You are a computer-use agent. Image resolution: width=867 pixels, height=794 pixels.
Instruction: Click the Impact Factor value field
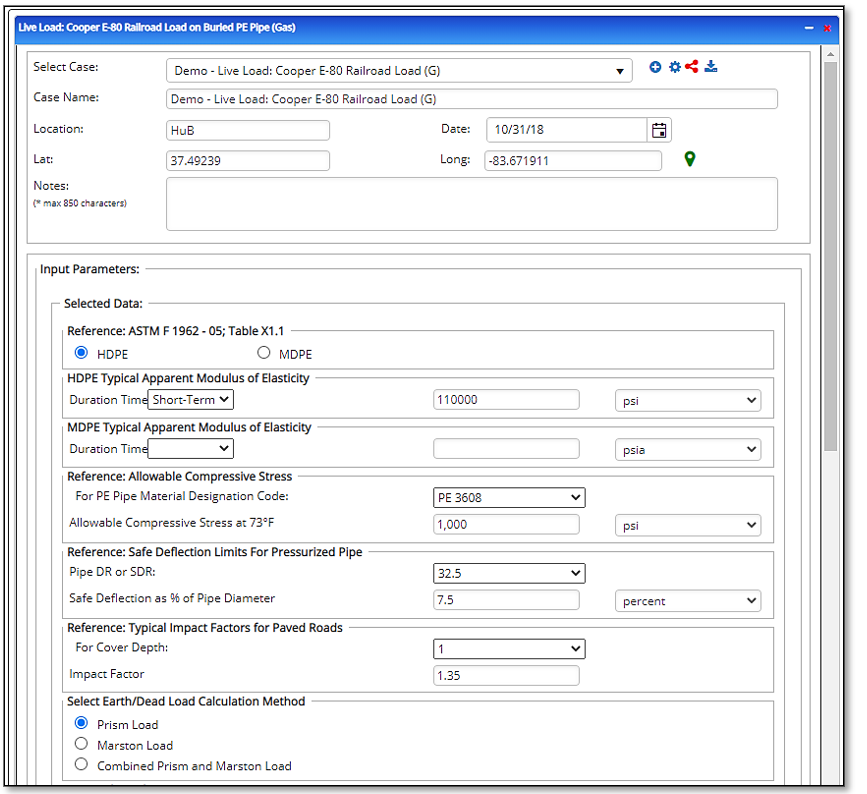505,675
